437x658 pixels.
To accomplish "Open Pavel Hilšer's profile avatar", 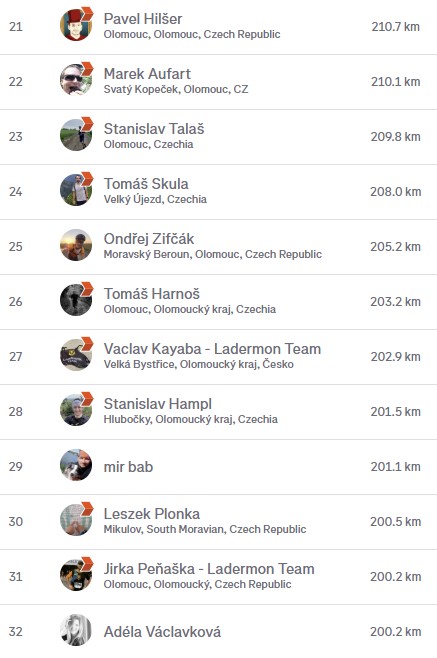I will tap(76, 26).
